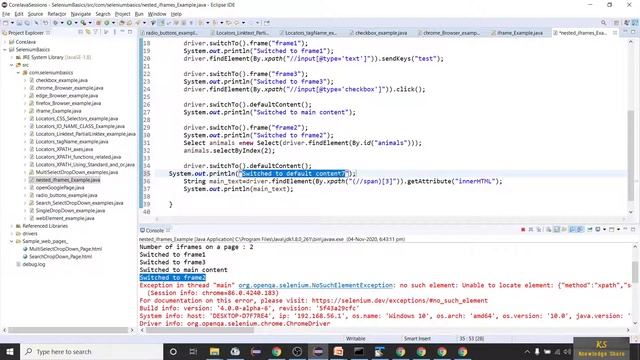Expand the drivers folder node
The height and width of the screenshot is (360, 640).
[11, 233]
